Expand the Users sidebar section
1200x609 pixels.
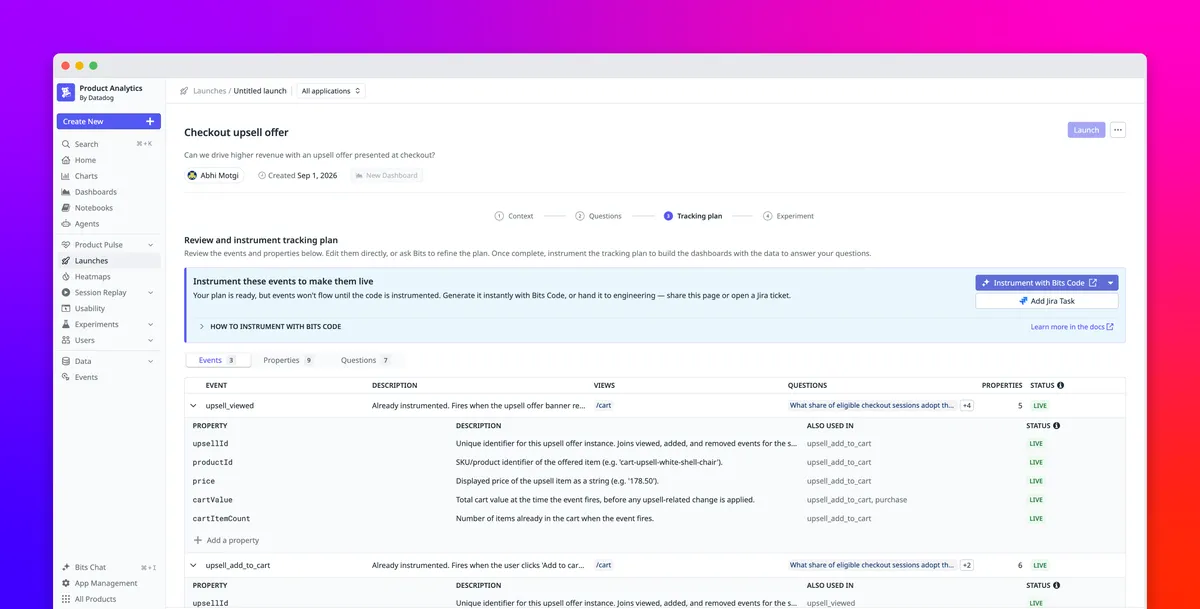coord(151,341)
